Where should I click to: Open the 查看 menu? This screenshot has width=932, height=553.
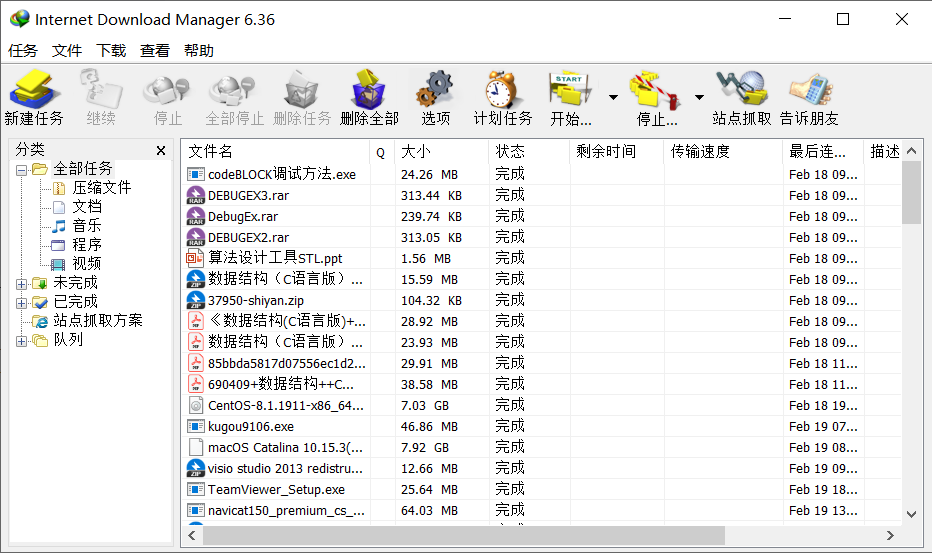pyautogui.click(x=155, y=51)
